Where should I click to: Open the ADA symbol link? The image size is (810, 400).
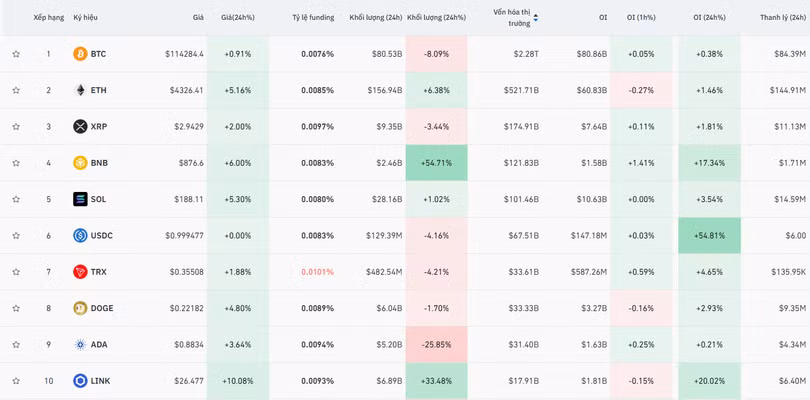pyautogui.click(x=98, y=345)
